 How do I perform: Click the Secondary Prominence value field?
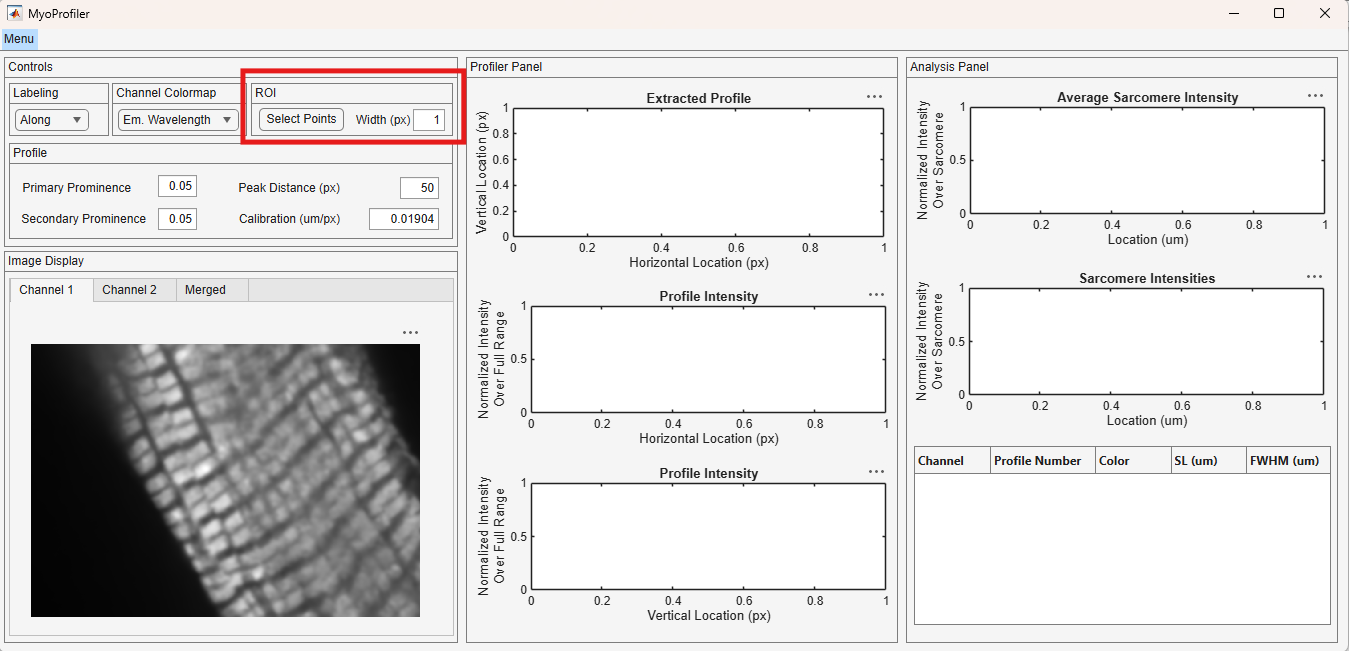tap(177, 219)
